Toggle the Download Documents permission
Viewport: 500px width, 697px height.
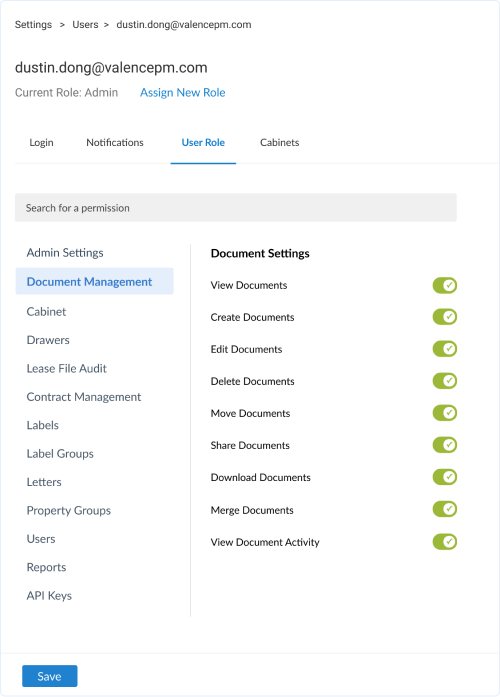coord(444,477)
